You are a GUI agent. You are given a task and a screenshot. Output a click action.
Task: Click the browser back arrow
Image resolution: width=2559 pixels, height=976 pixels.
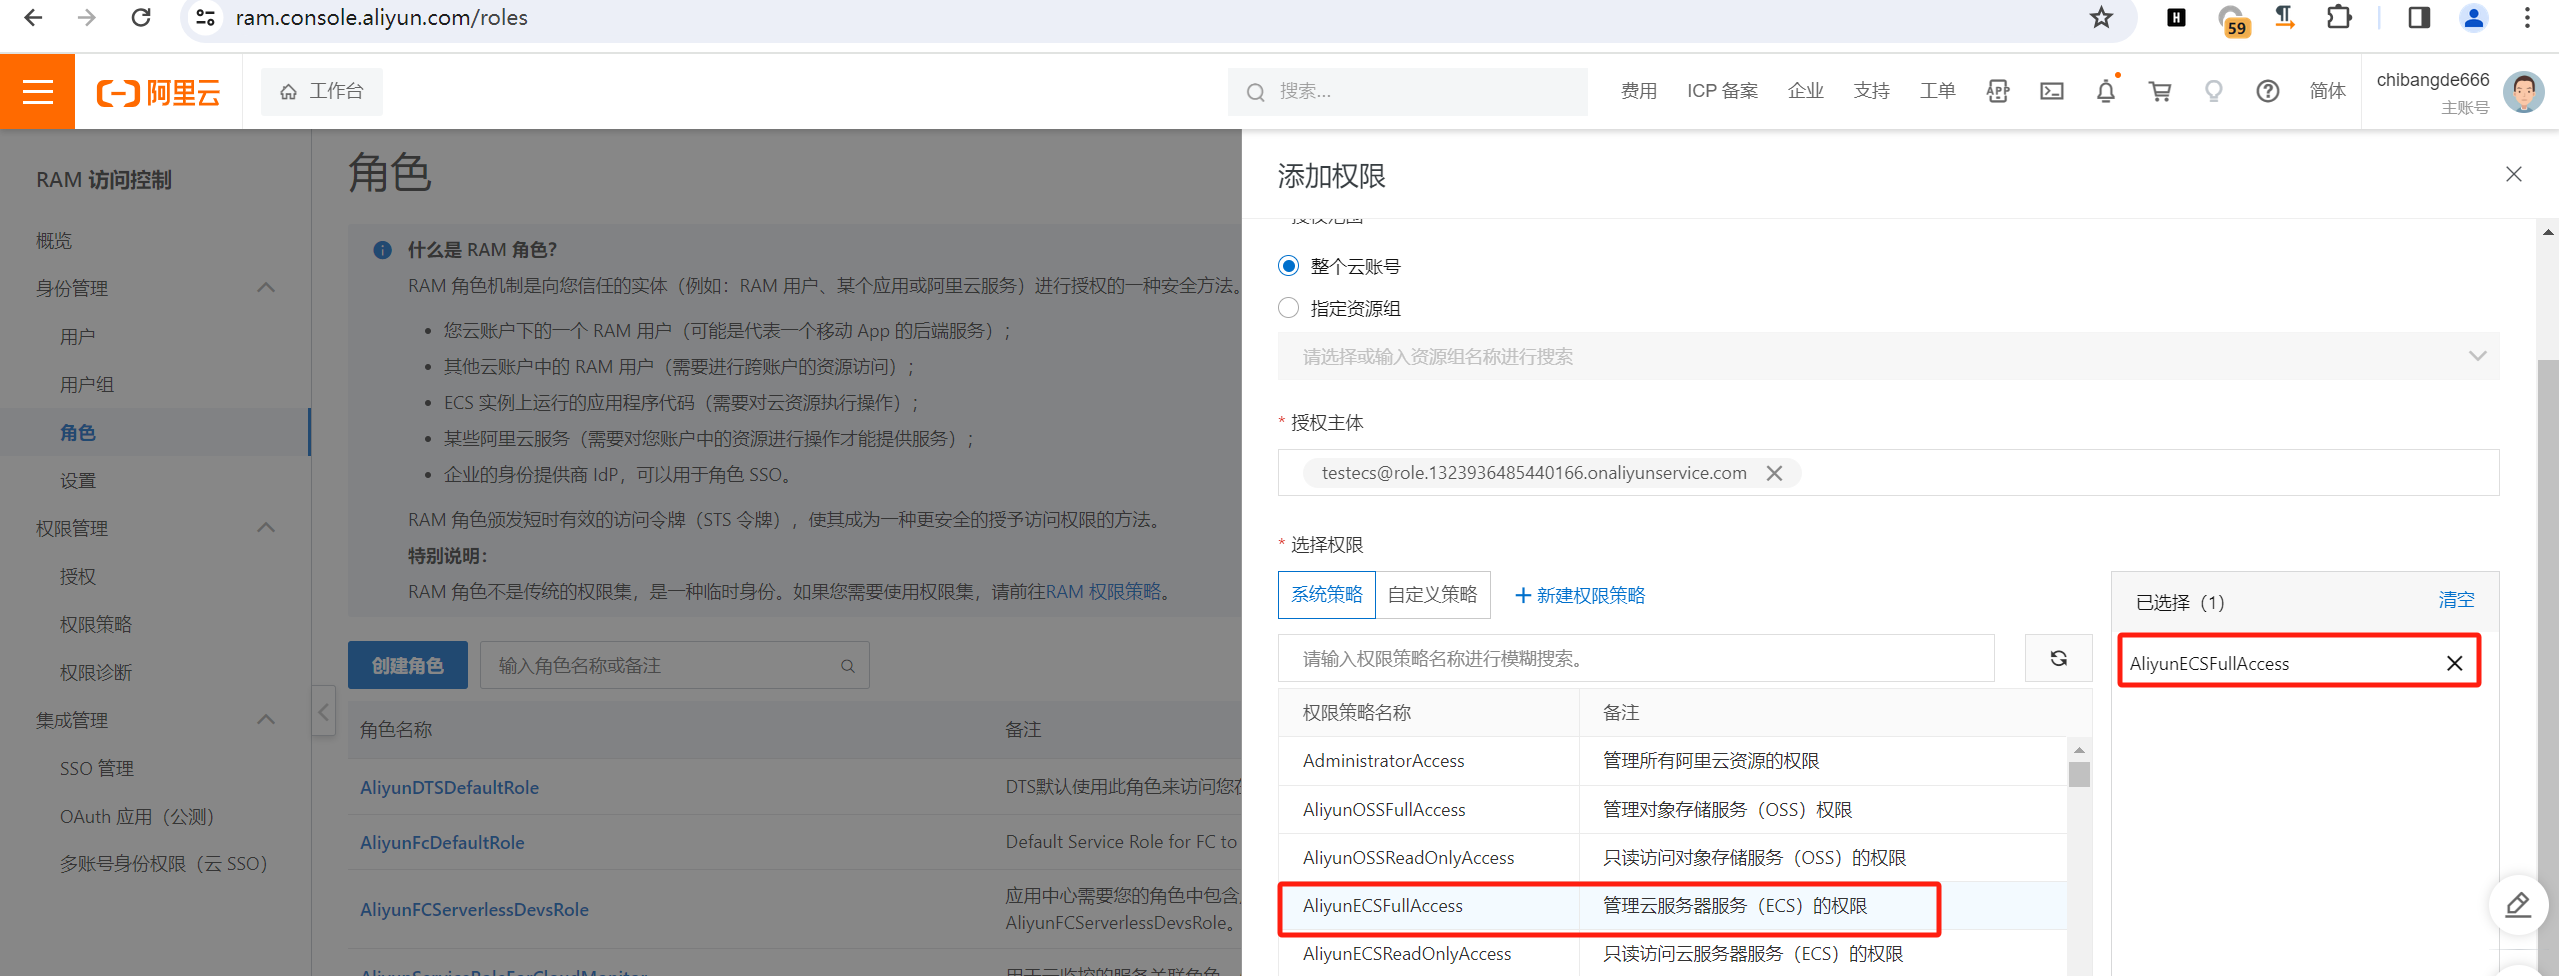(x=33, y=18)
